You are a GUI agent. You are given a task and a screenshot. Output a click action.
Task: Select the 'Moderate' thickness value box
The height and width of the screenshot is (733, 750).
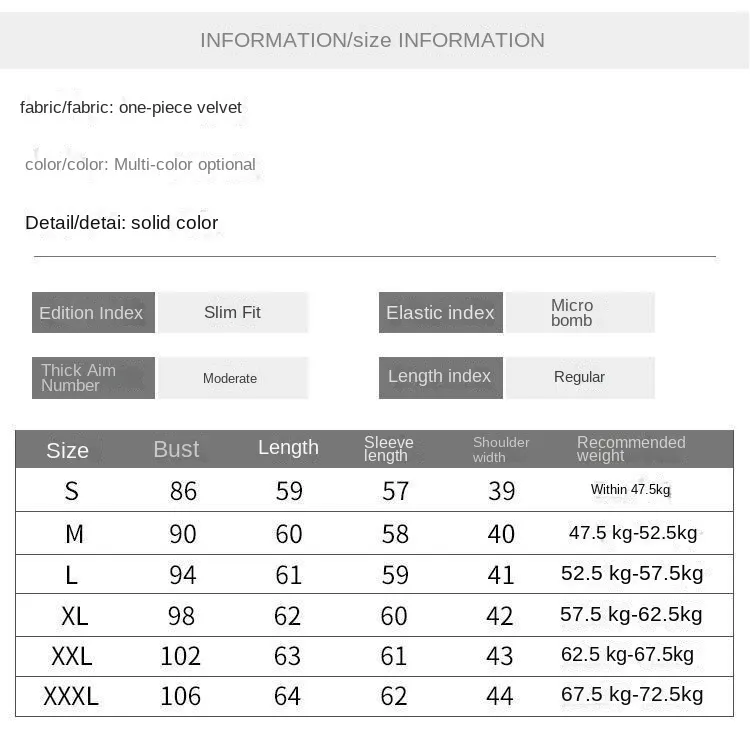click(x=231, y=378)
